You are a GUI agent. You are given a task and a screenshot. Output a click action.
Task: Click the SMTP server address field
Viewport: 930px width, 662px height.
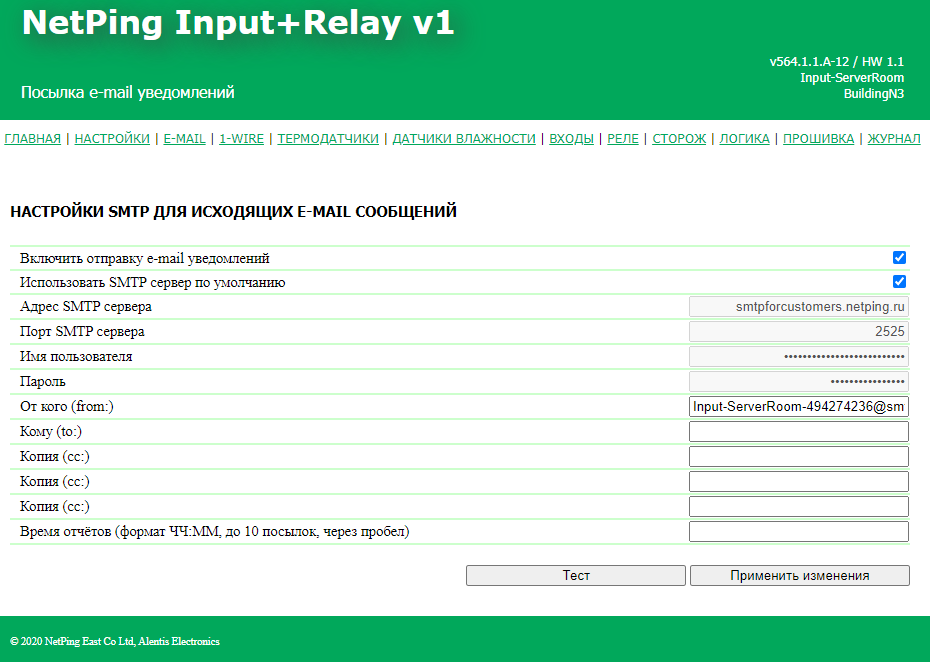tap(798, 307)
